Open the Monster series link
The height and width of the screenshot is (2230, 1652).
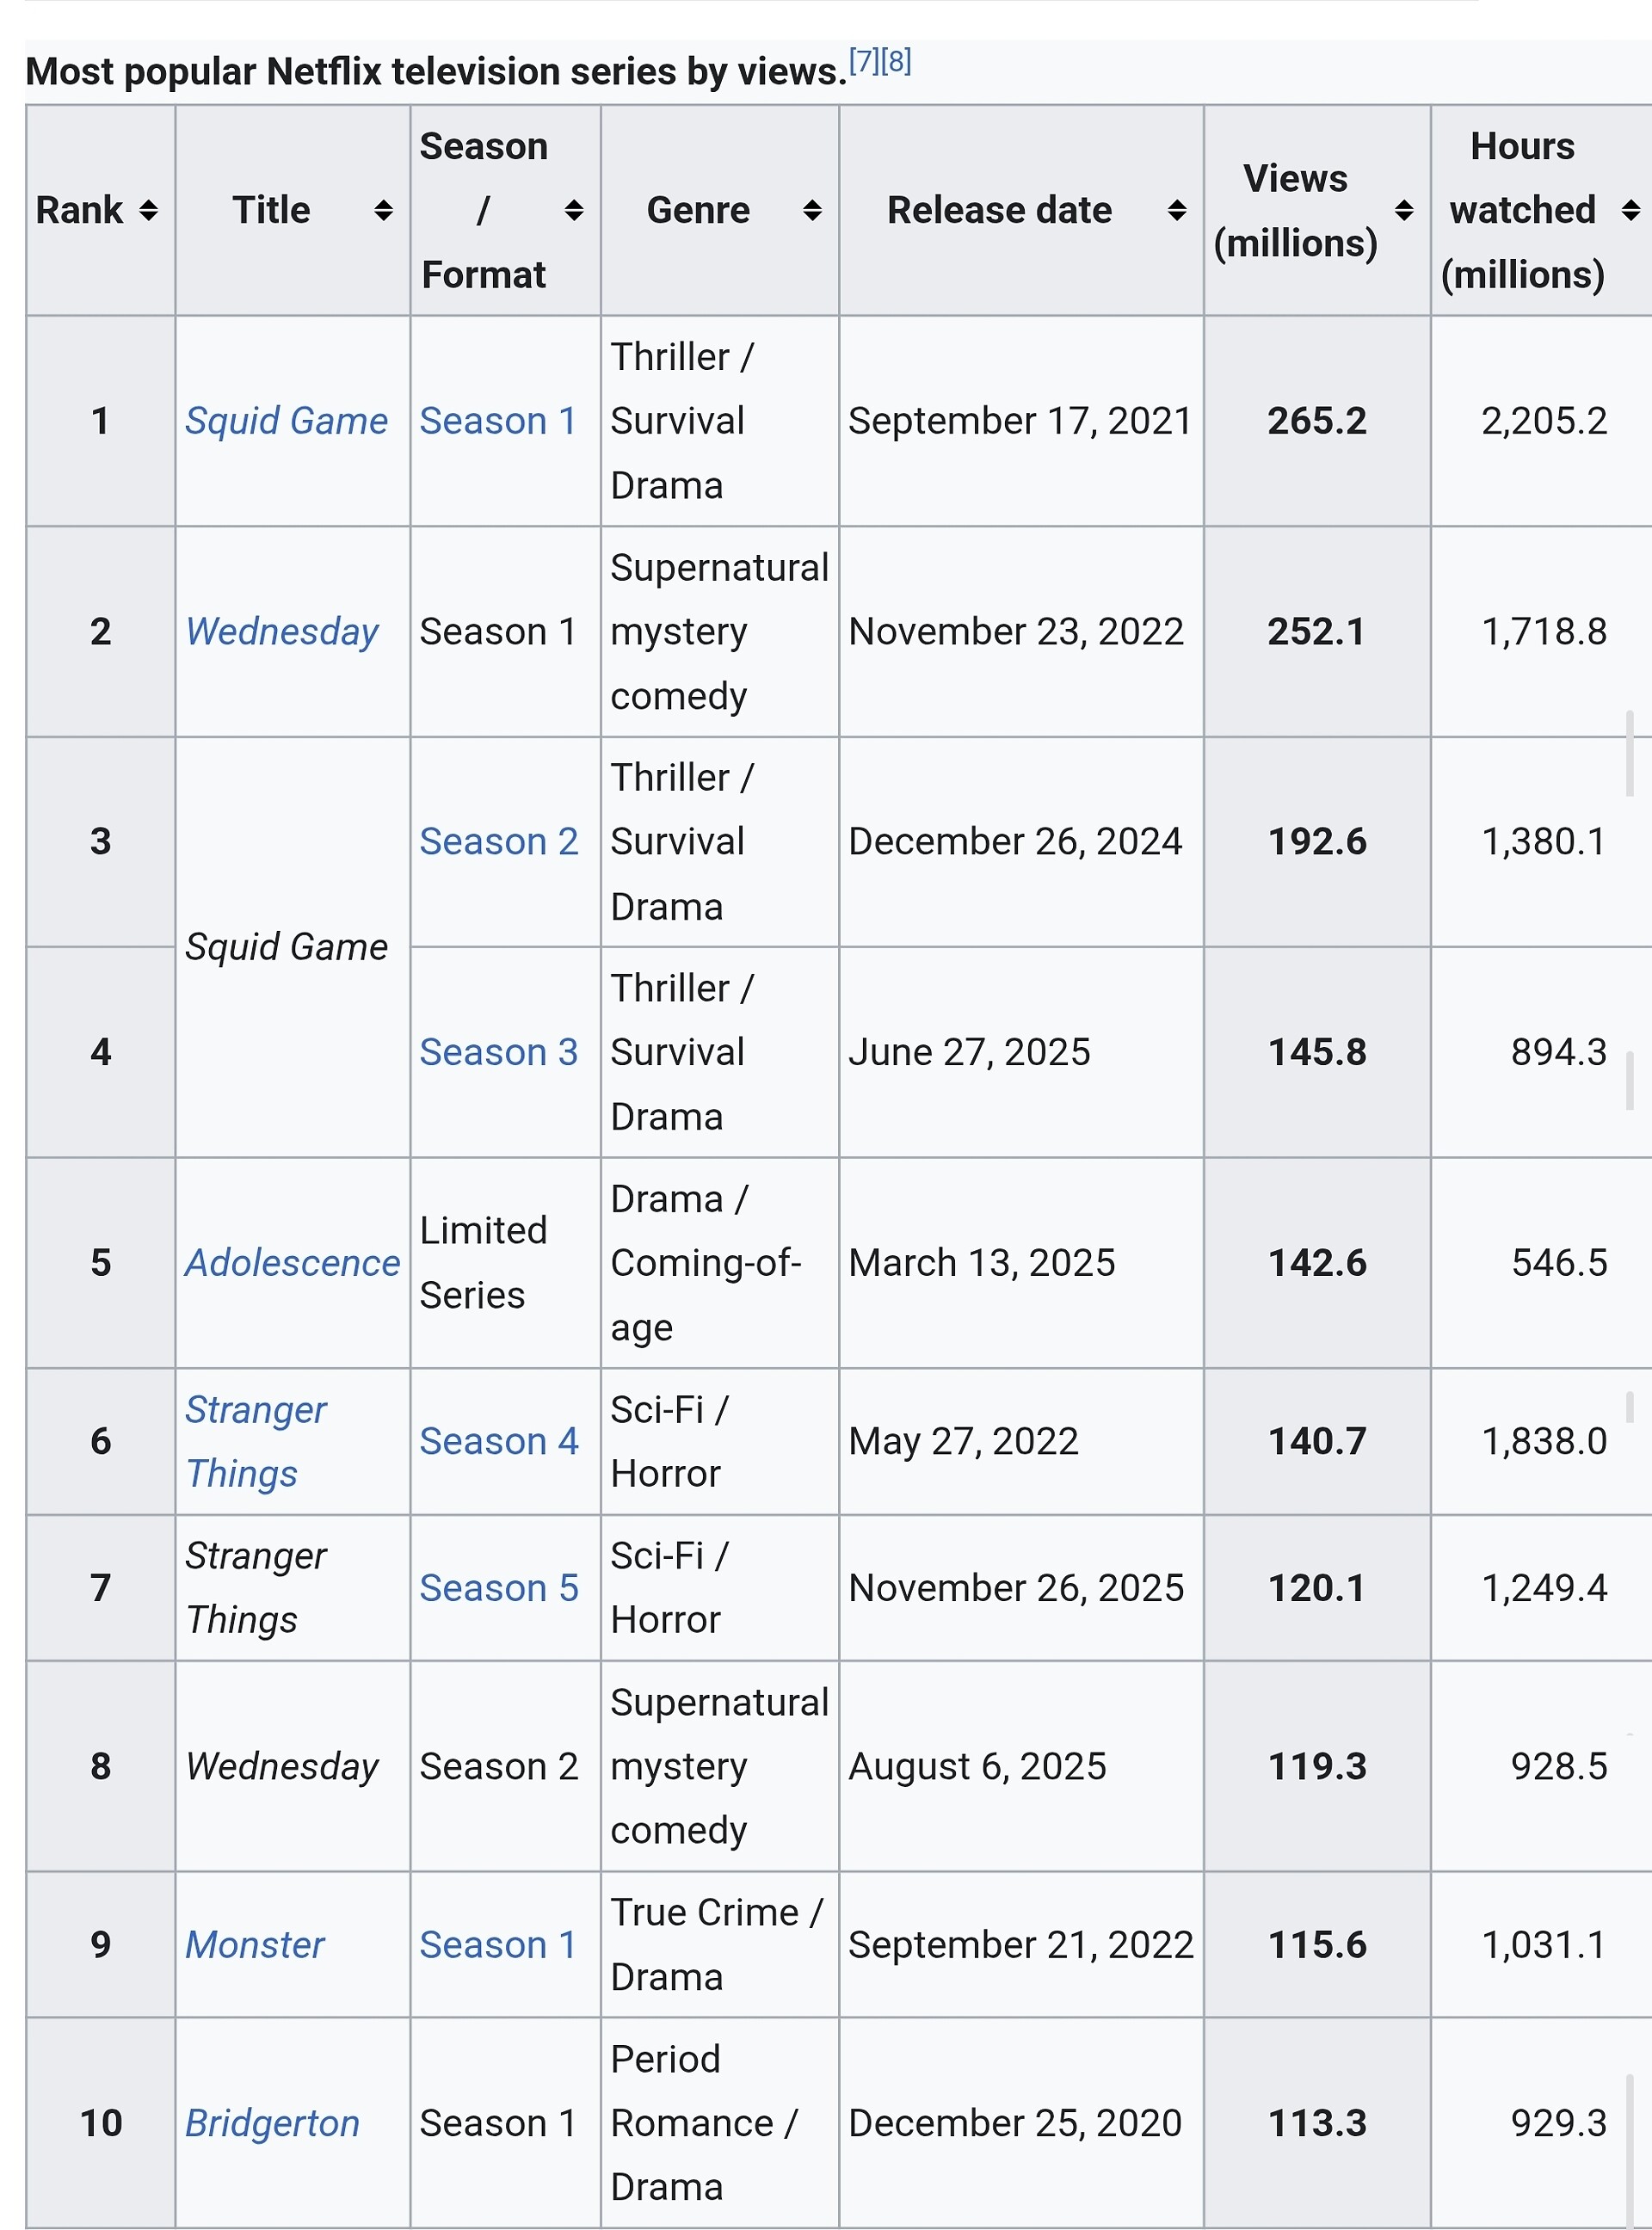(255, 1945)
